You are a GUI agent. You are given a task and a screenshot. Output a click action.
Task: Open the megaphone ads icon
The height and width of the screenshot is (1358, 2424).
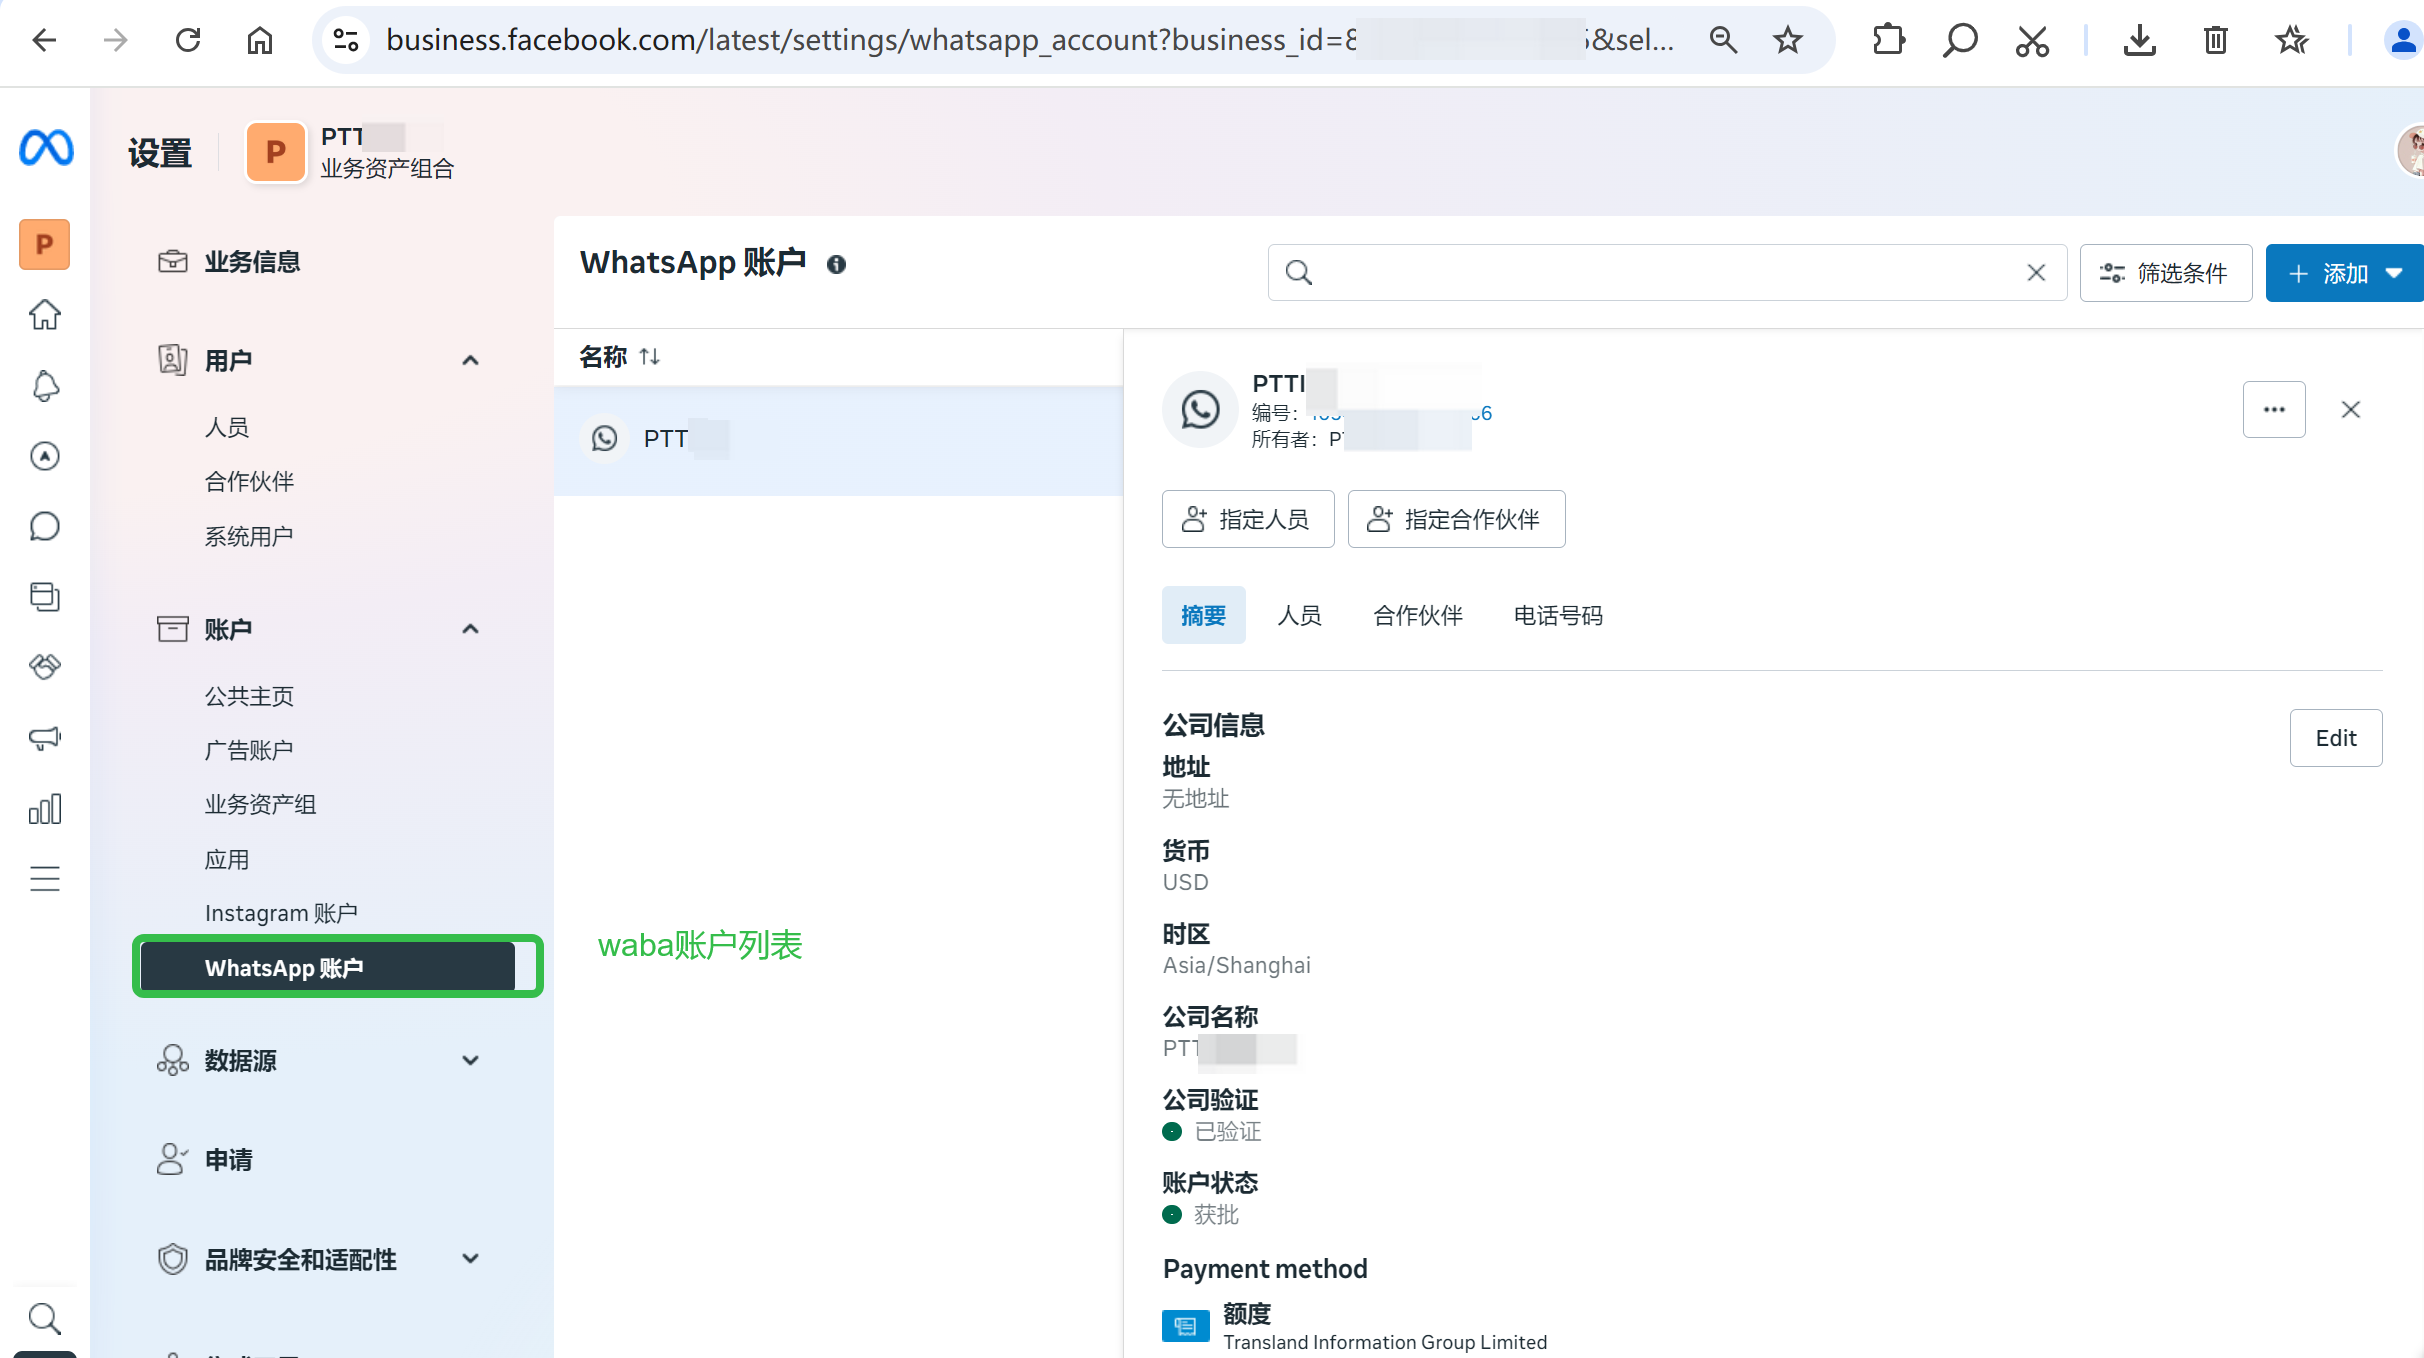45,738
